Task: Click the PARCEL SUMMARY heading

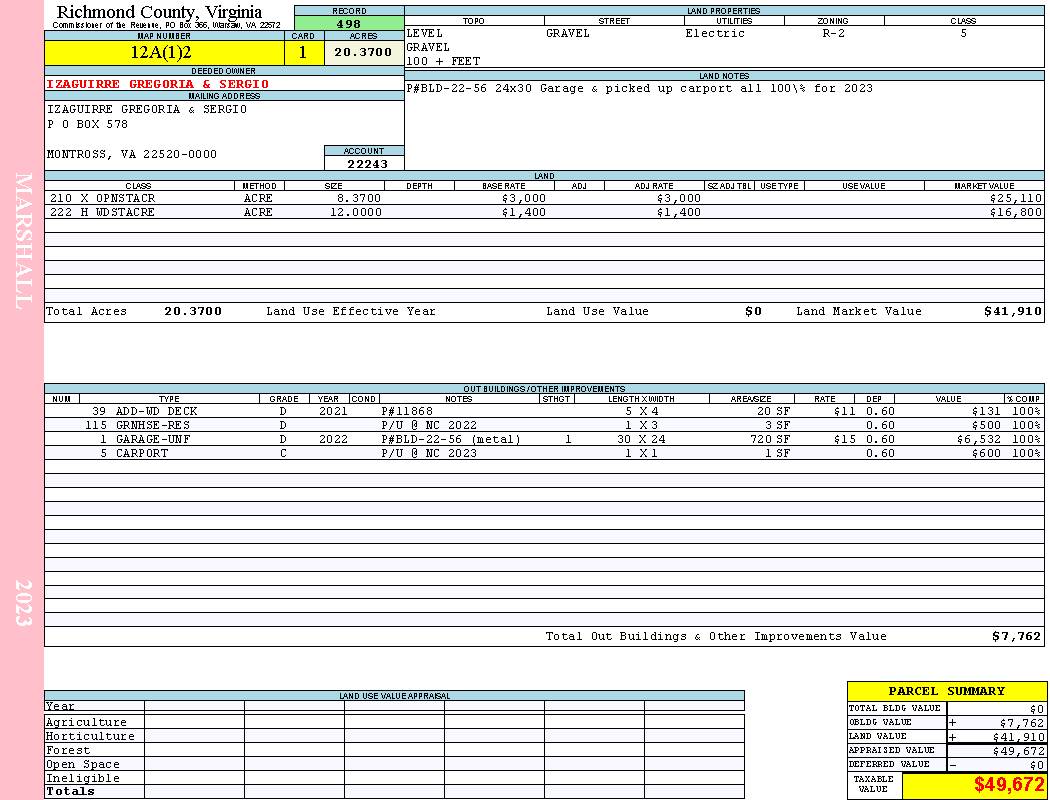Action: click(946, 691)
